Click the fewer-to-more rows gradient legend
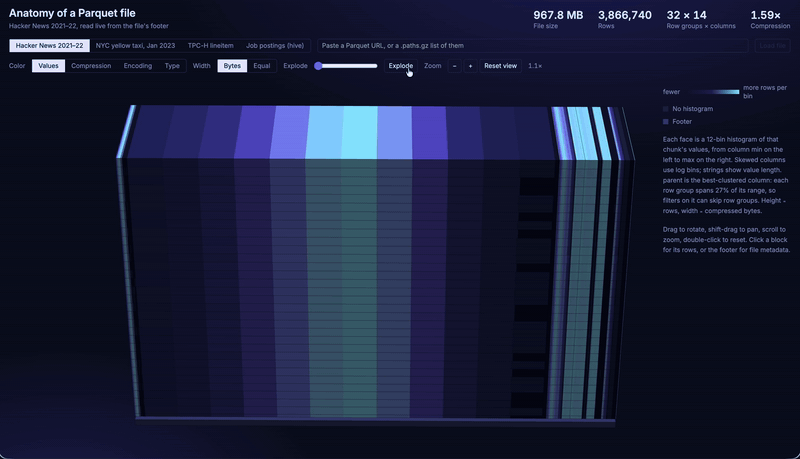 [712, 92]
